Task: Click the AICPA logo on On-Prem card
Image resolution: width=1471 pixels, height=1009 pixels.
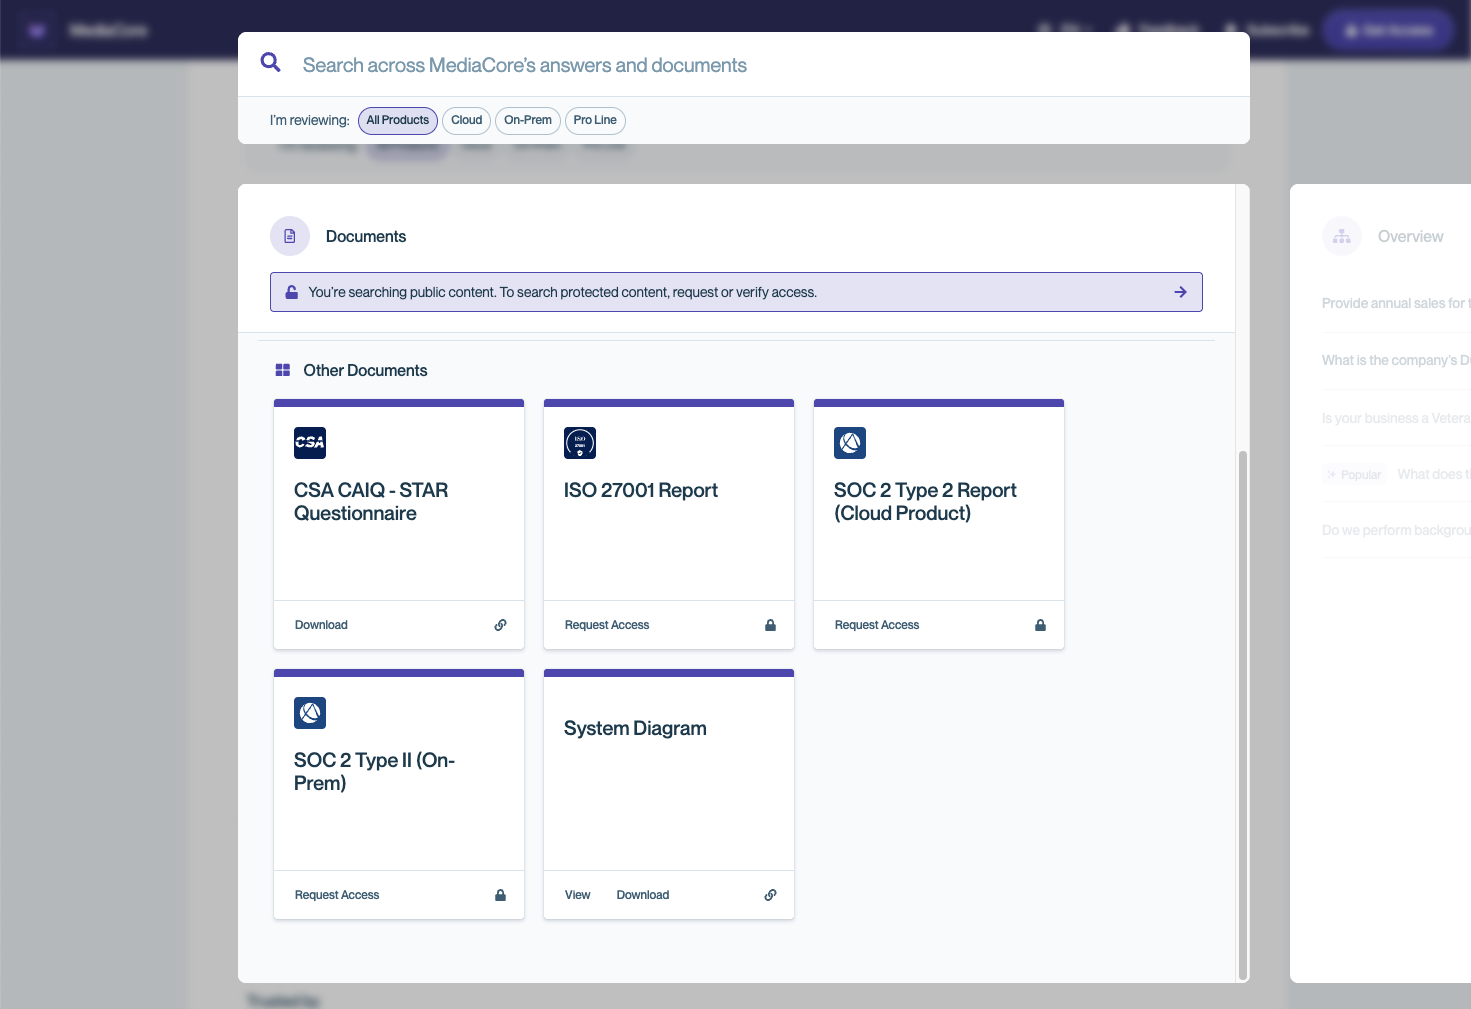Action: (x=310, y=713)
